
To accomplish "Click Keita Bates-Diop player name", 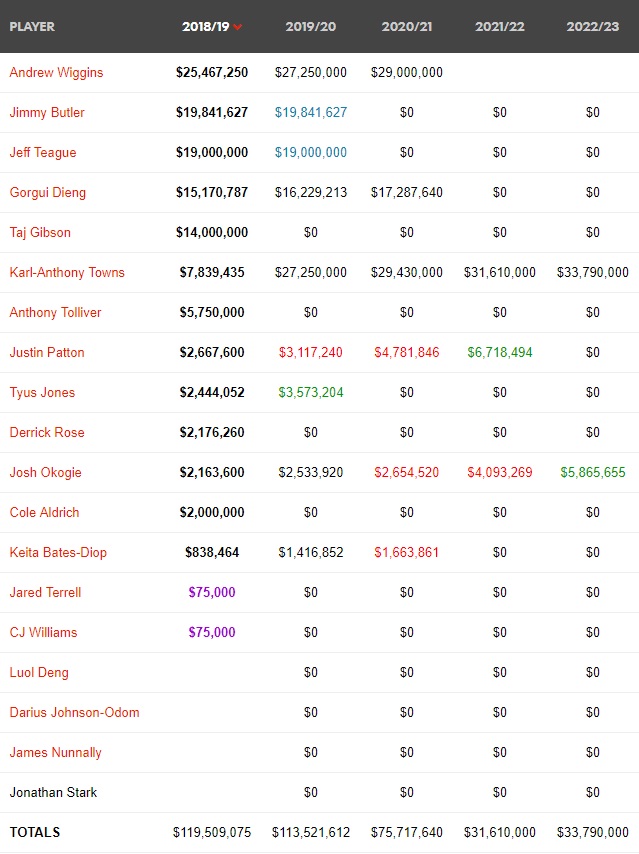I will pos(58,552).
